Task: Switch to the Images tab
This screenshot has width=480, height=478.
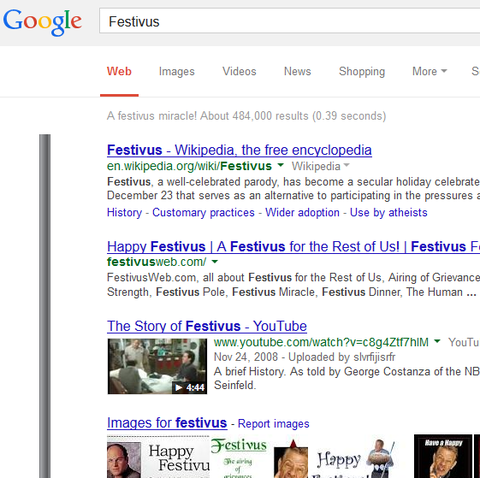Action: (x=177, y=72)
